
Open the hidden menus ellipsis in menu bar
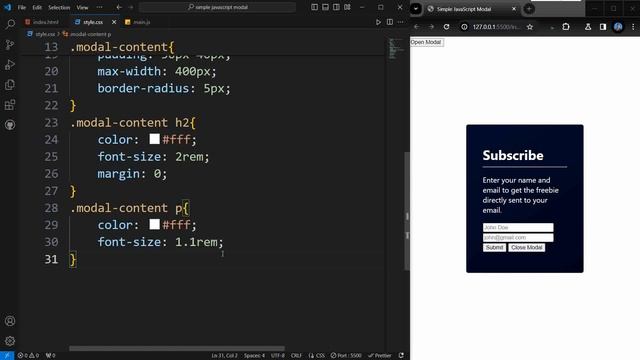[100, 7]
